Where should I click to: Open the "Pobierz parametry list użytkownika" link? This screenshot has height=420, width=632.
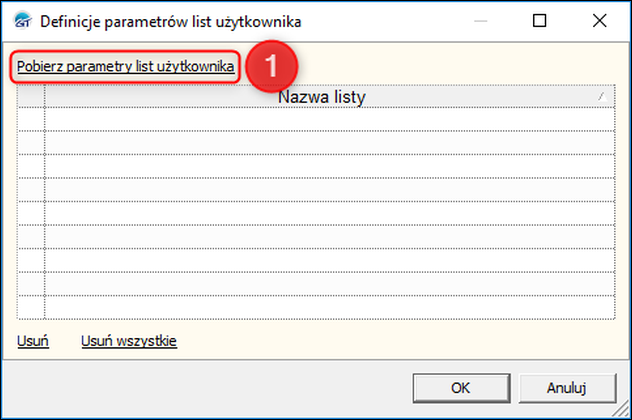126,67
